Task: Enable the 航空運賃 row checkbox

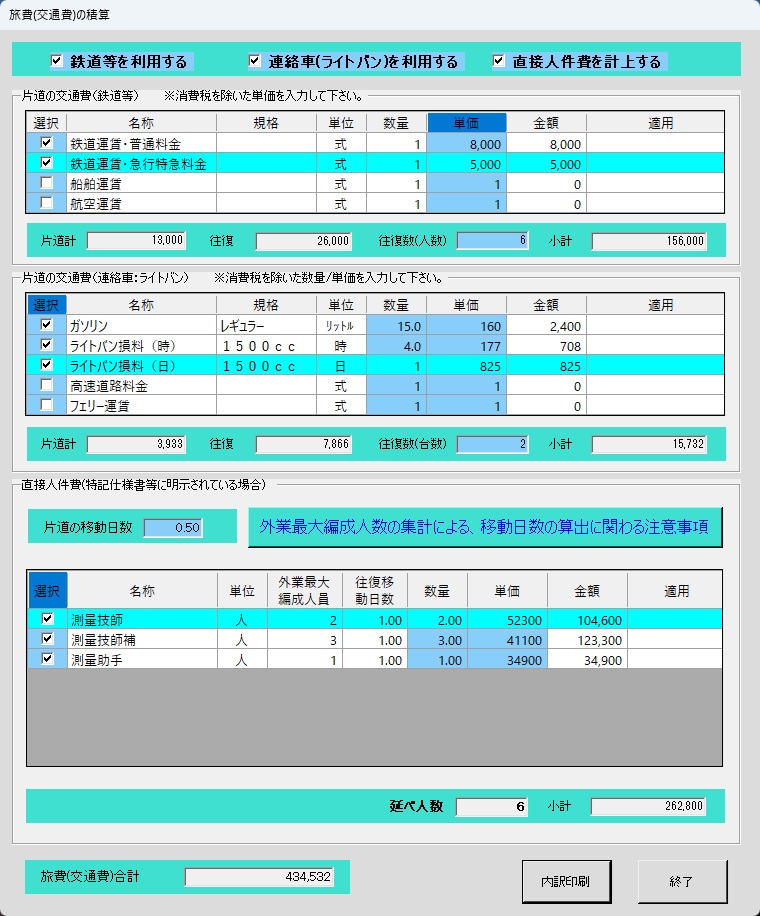Action: tap(46, 203)
